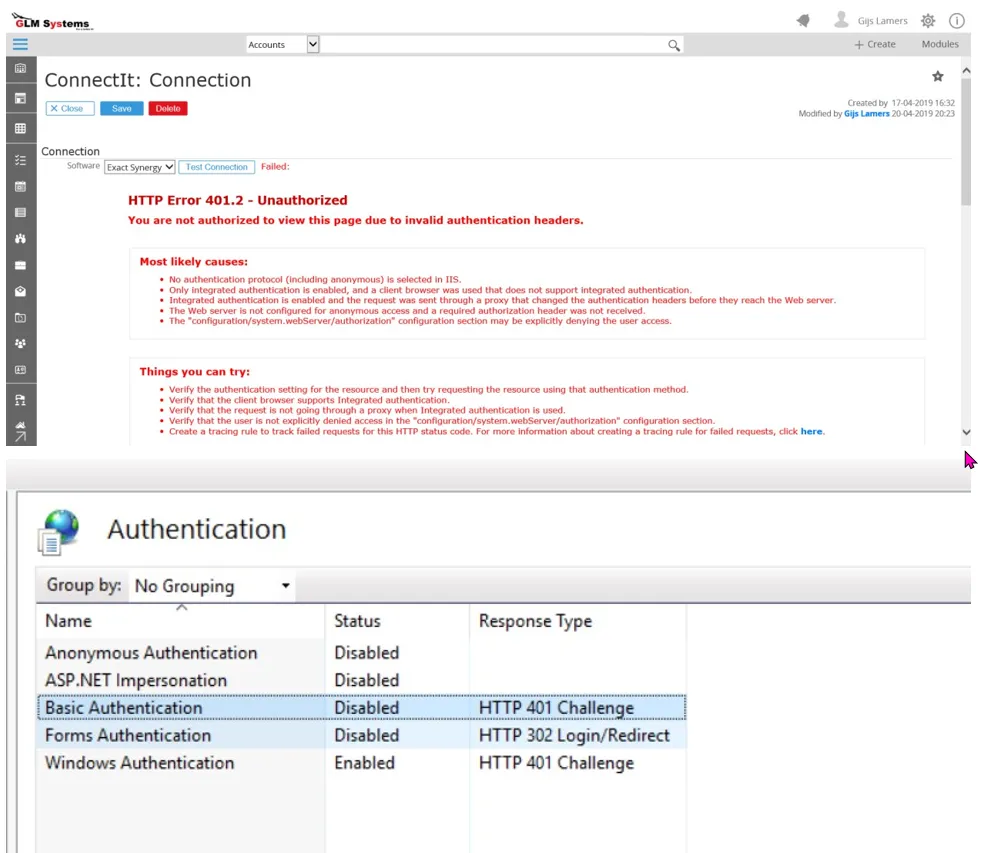This screenshot has height=853, width=989.
Task: Click the search magnifier icon
Action: (674, 45)
